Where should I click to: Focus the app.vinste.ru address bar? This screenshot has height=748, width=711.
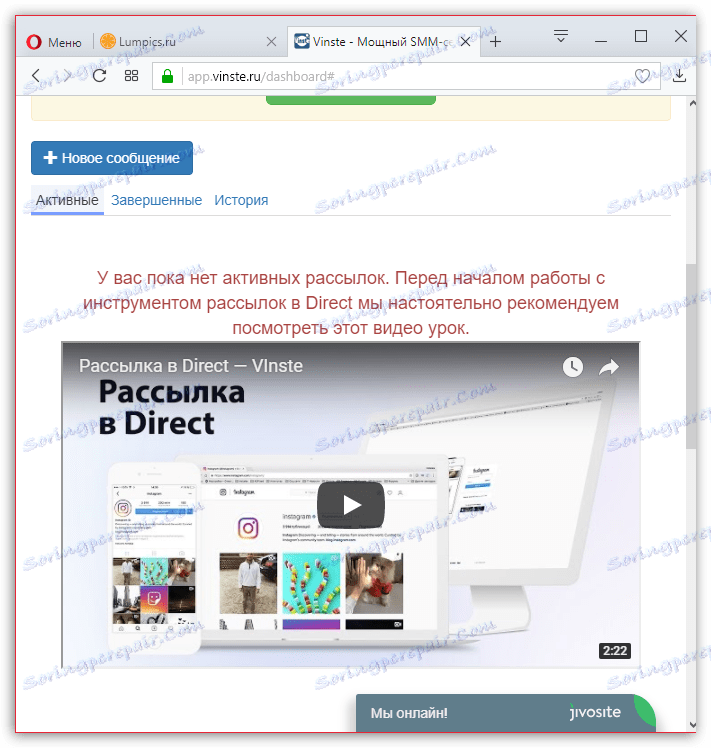coord(406,76)
